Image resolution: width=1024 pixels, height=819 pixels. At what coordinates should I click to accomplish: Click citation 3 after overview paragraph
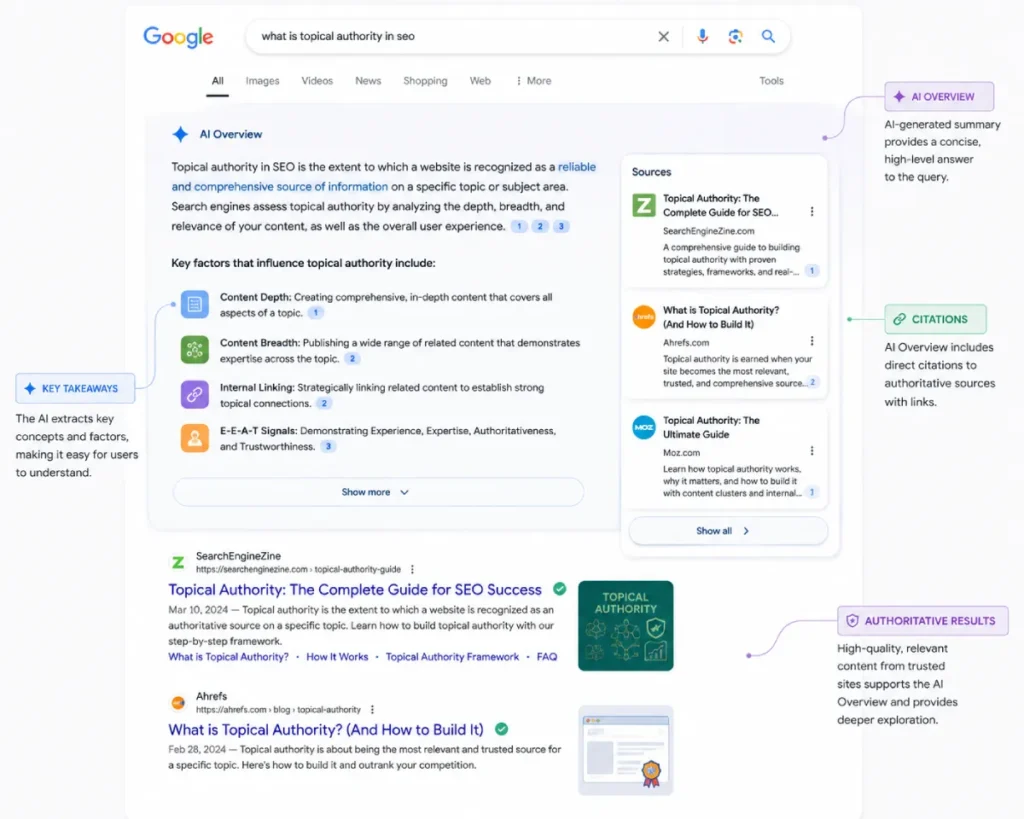pyautogui.click(x=561, y=227)
